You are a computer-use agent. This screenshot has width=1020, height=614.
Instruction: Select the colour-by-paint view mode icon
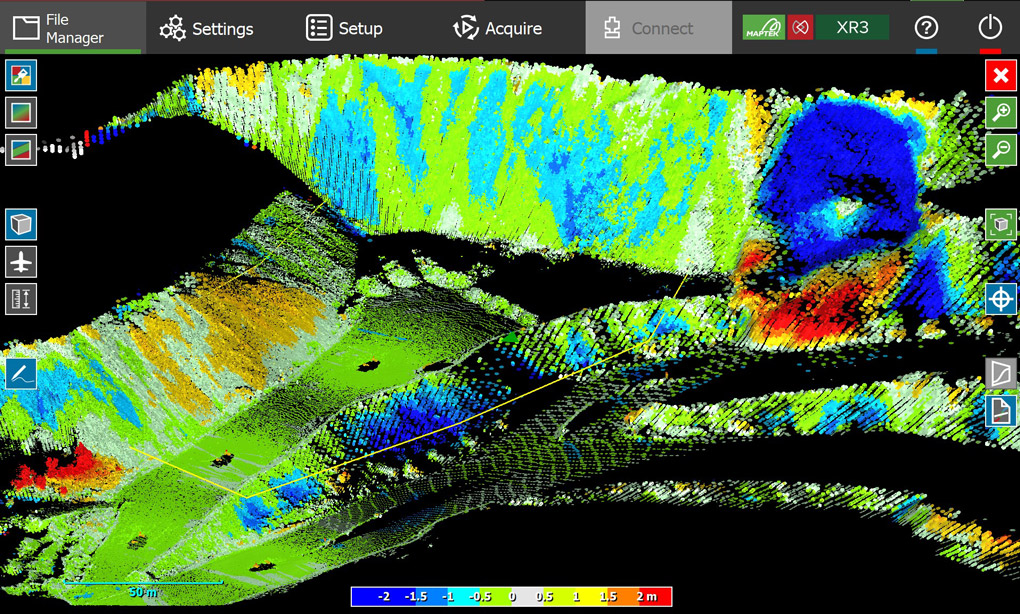click(21, 75)
